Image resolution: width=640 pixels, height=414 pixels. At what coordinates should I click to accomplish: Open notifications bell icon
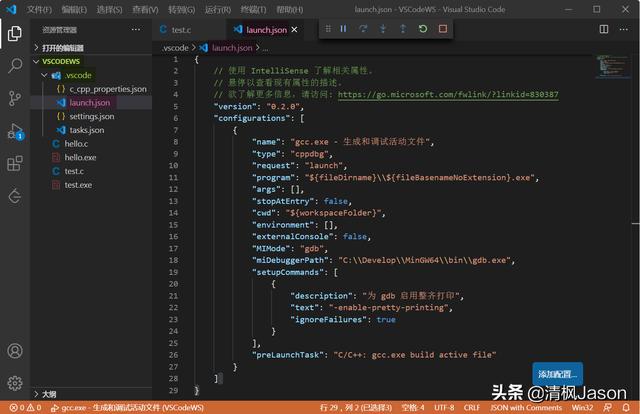[626, 407]
